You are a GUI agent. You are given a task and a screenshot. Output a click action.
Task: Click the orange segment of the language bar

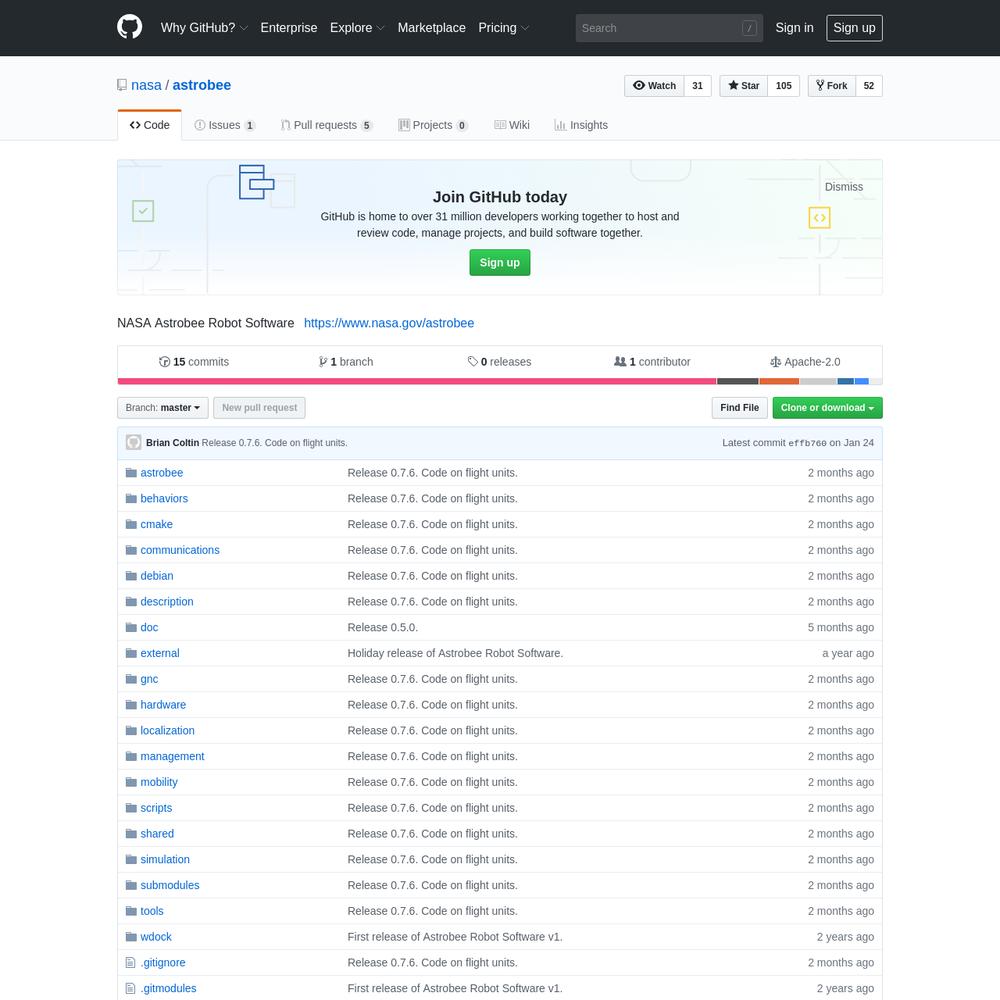click(779, 381)
